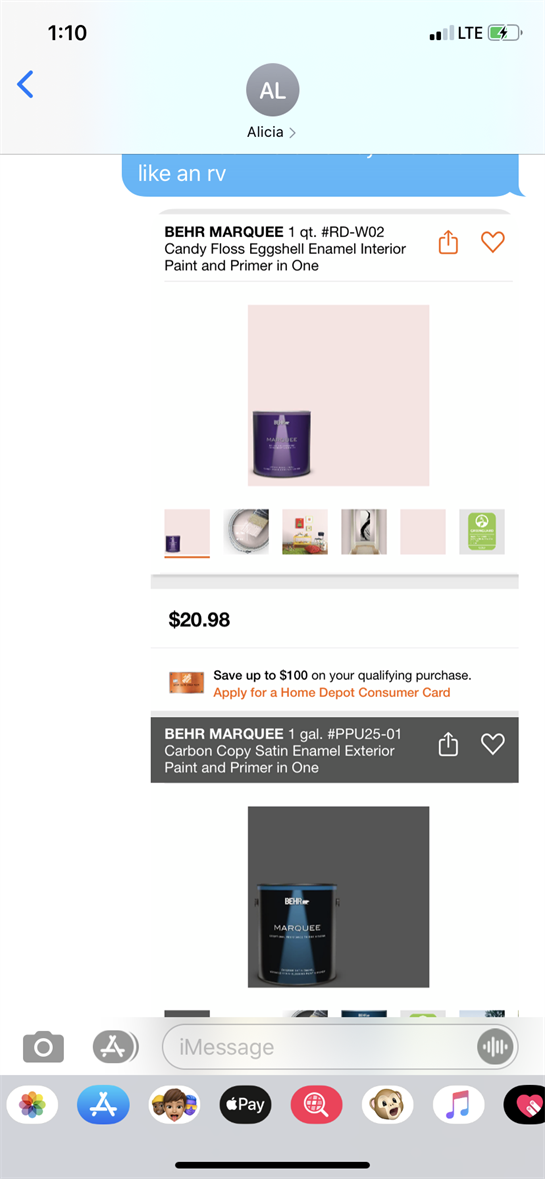Screen dimensions: 545x1179
Task: Tap share icon on Candy Floss paint
Action: [x=448, y=242]
